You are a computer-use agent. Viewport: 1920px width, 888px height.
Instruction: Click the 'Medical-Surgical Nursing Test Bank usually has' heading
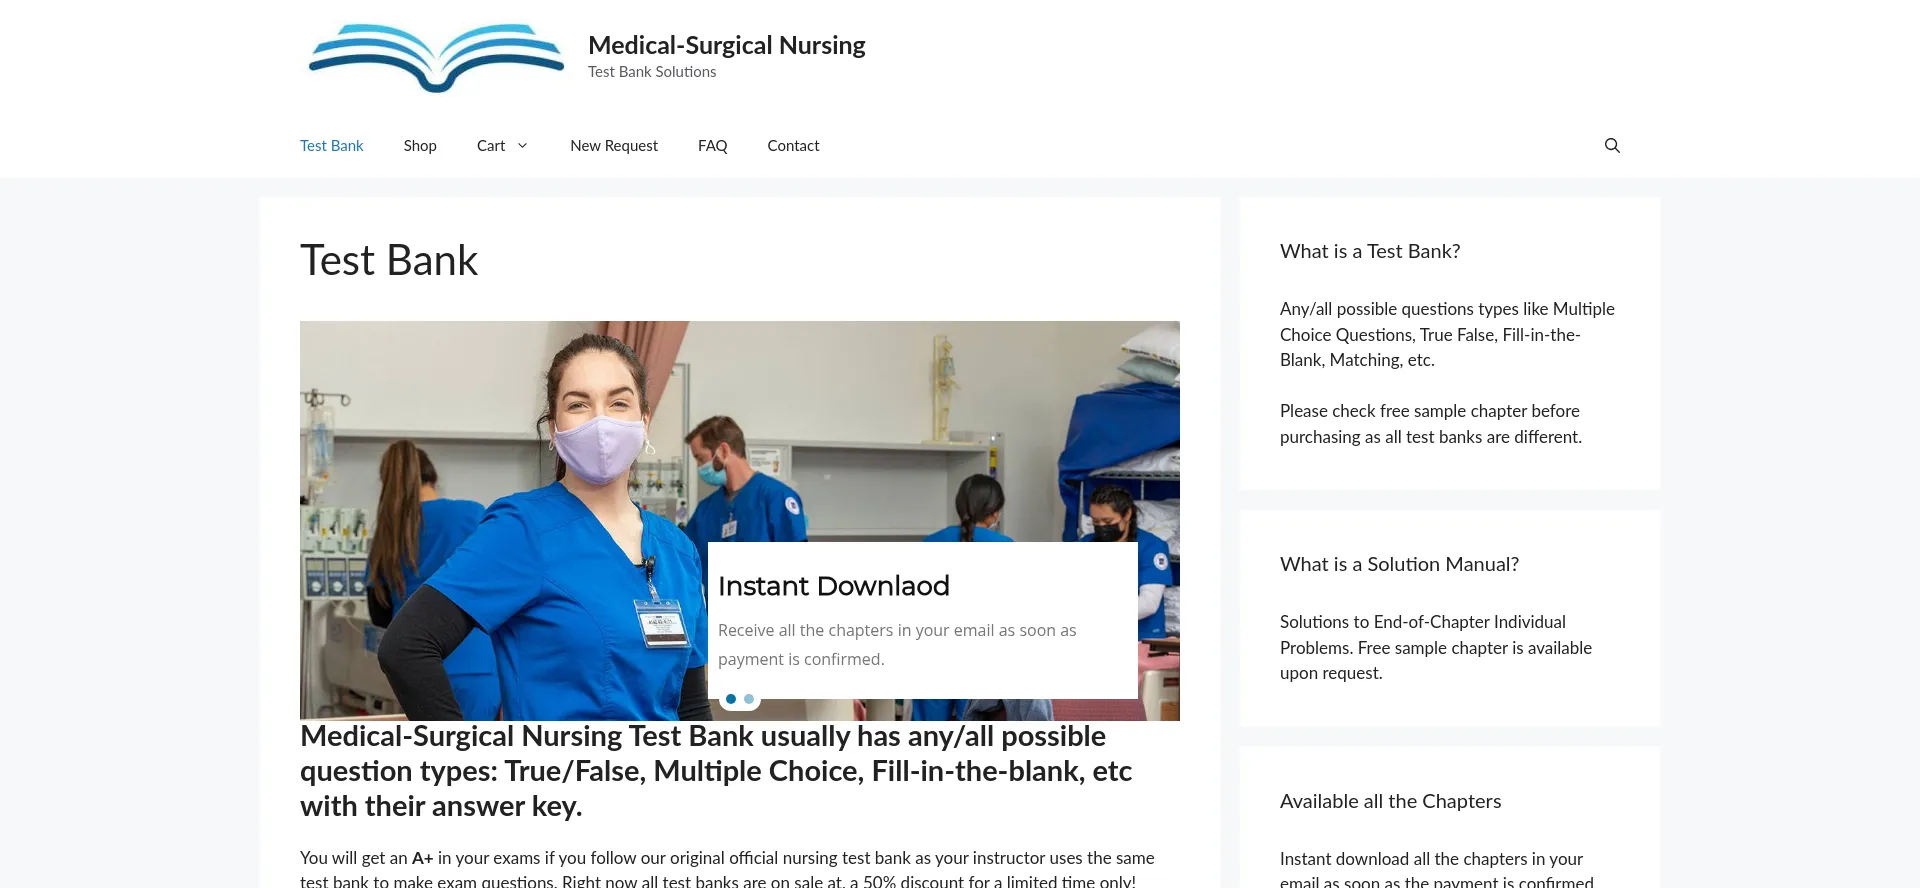(716, 771)
